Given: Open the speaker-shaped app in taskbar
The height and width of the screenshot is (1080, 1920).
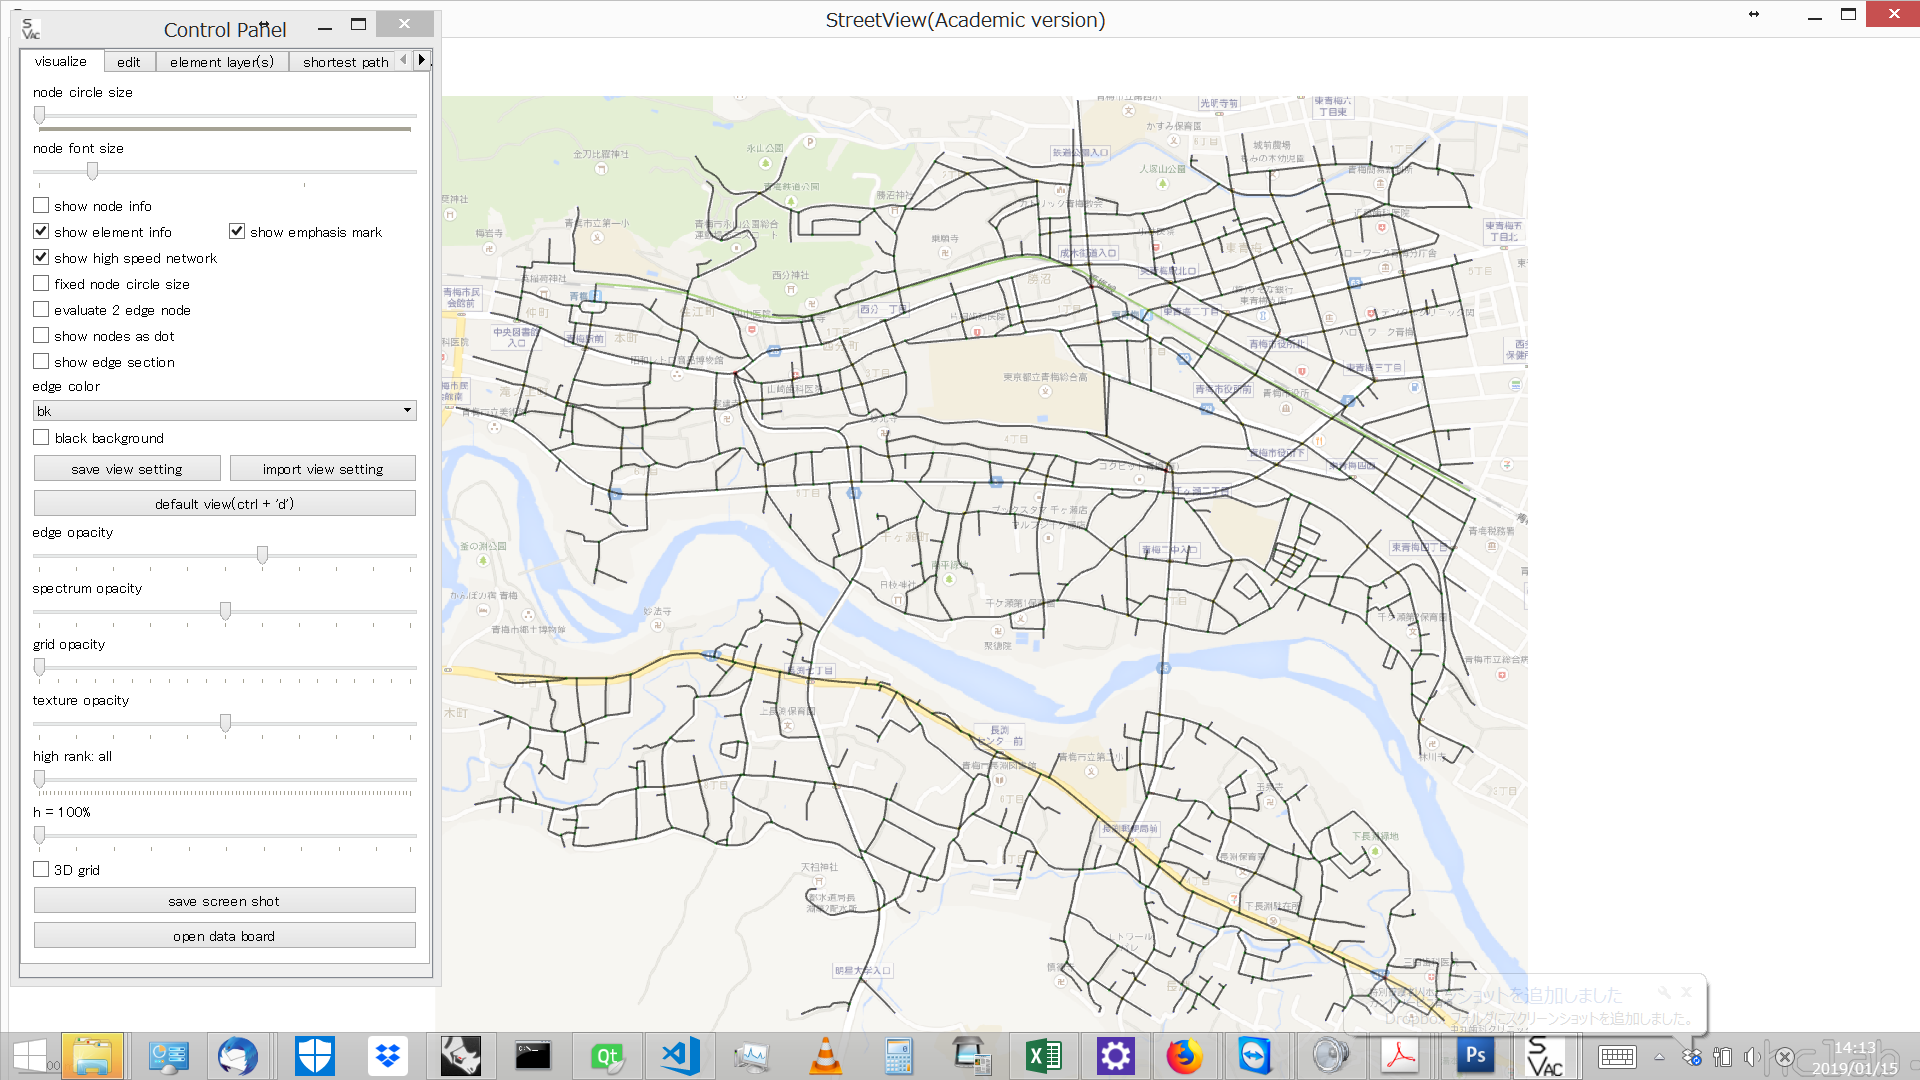Looking at the screenshot, I should pyautogui.click(x=1330, y=1056).
